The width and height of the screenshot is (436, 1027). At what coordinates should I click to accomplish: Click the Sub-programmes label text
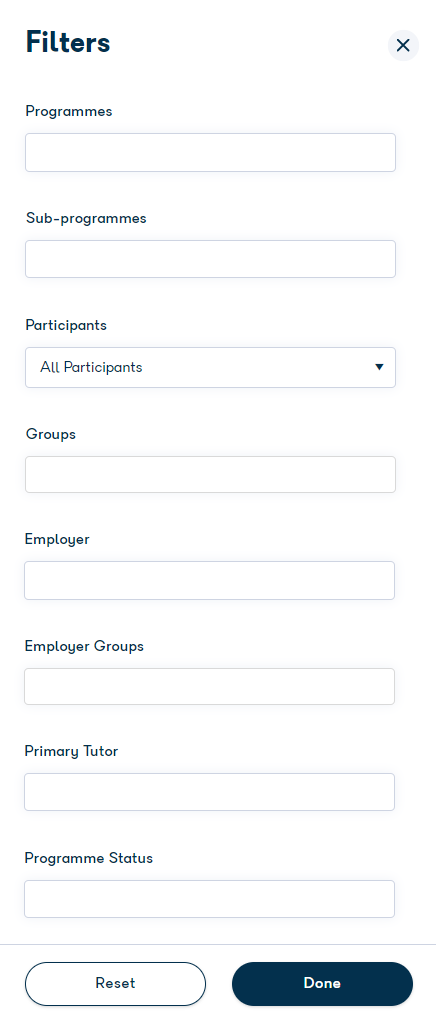tap(86, 218)
